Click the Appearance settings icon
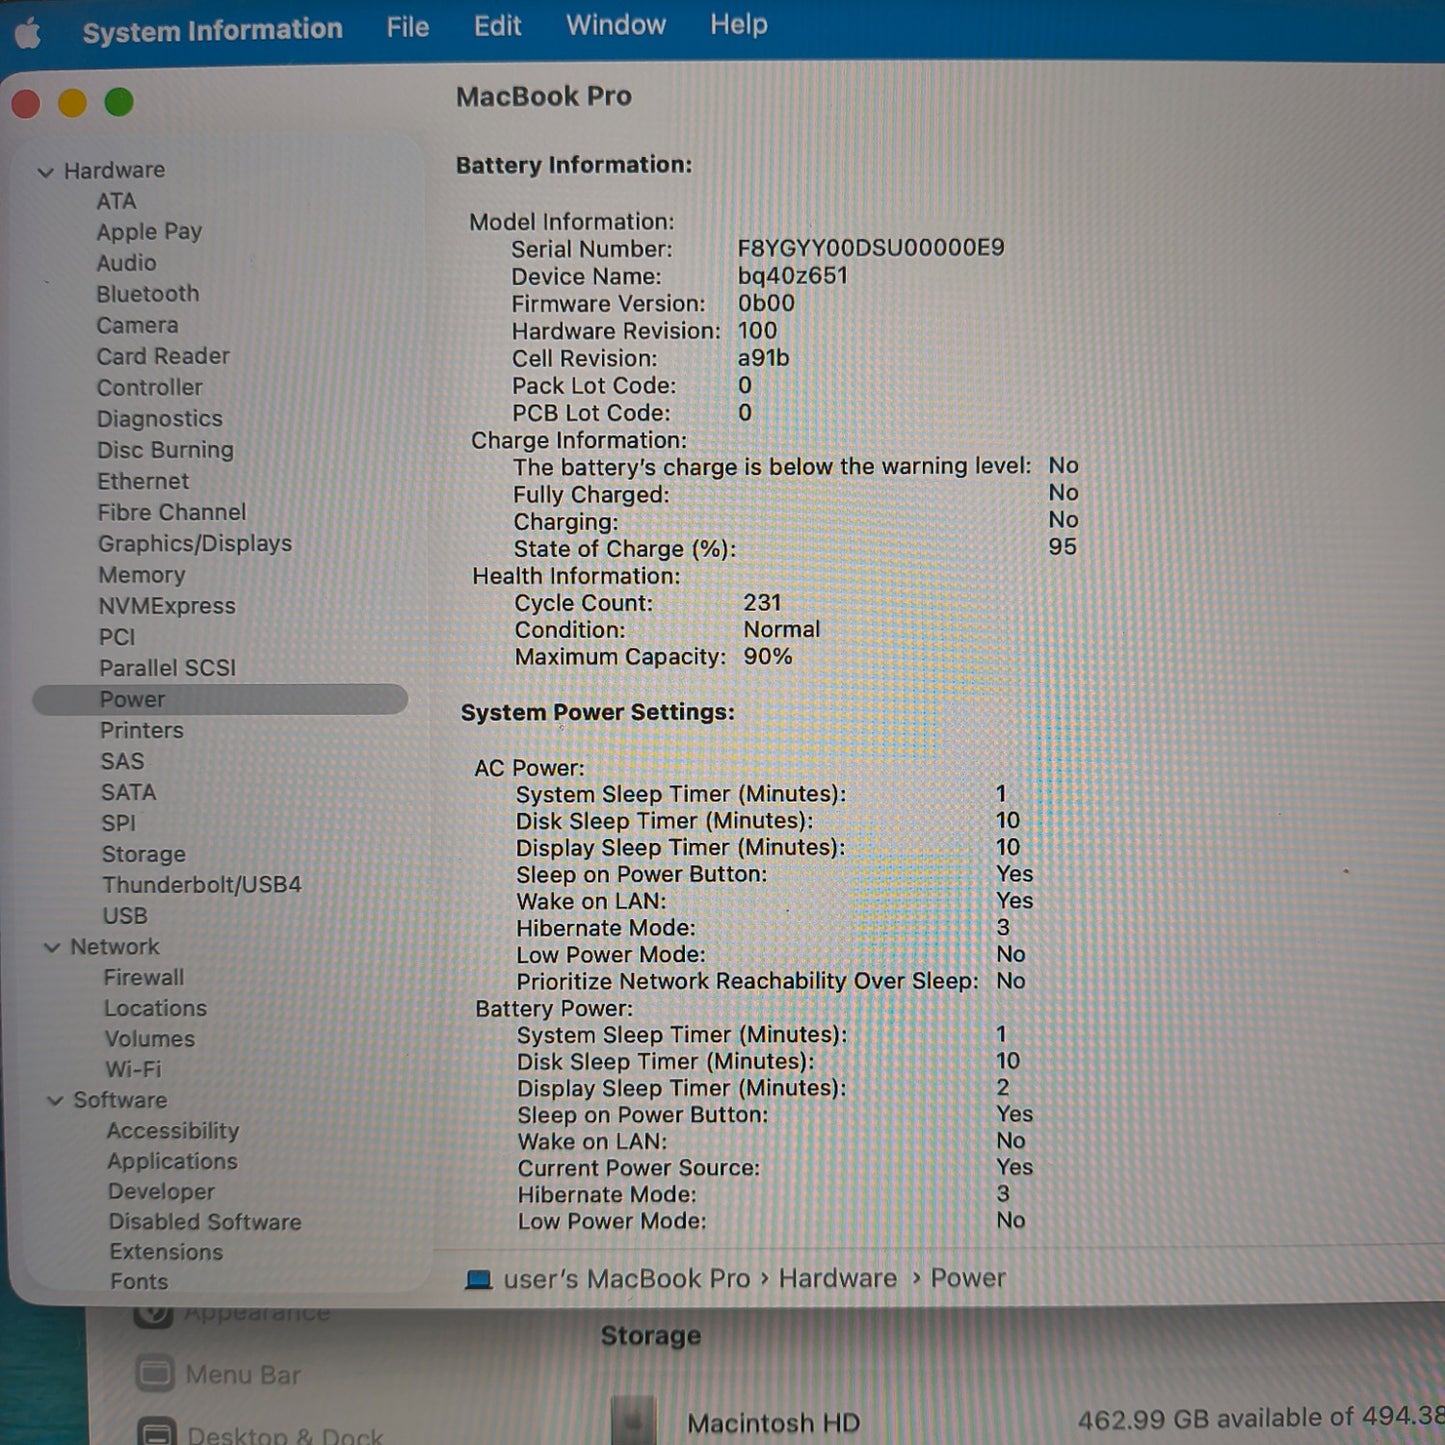The width and height of the screenshot is (1445, 1445). (154, 1313)
